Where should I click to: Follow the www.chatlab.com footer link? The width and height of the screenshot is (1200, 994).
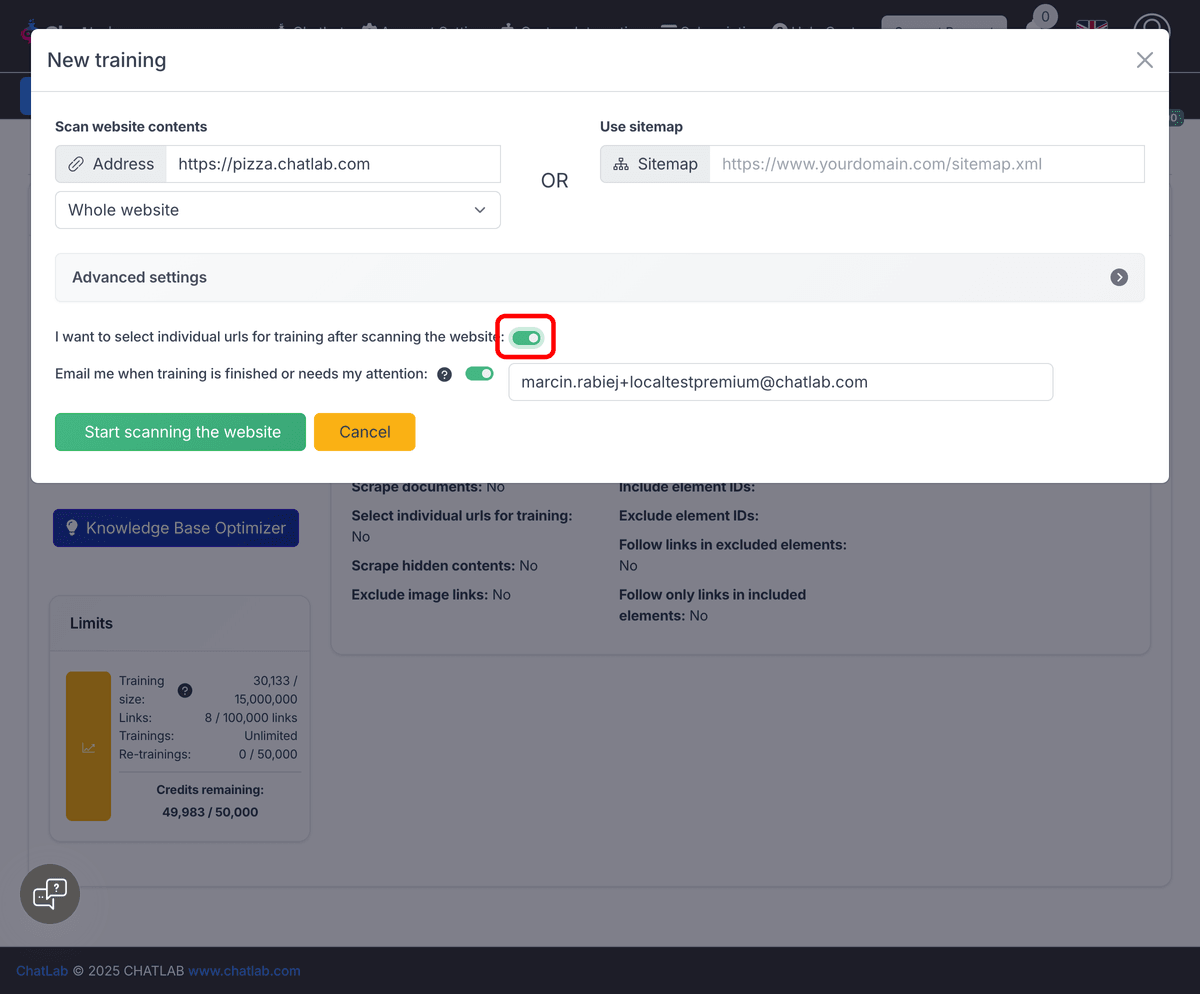(244, 970)
